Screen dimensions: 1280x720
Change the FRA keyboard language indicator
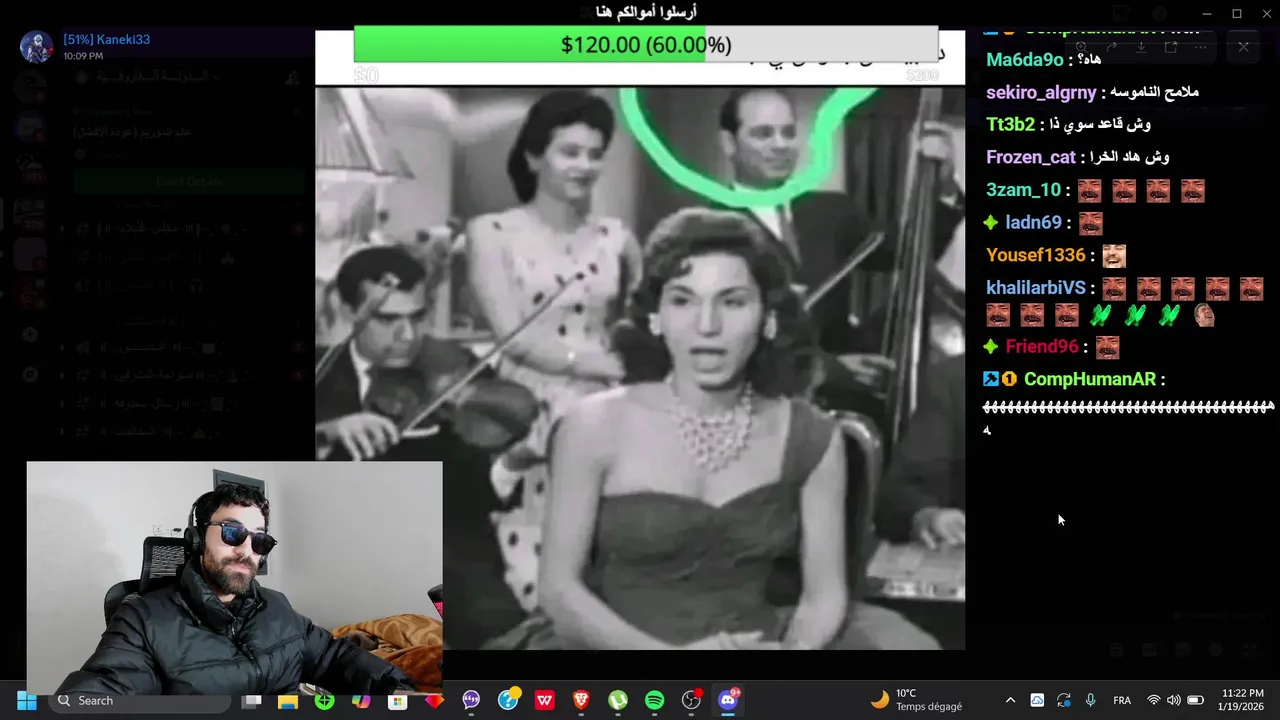1122,701
